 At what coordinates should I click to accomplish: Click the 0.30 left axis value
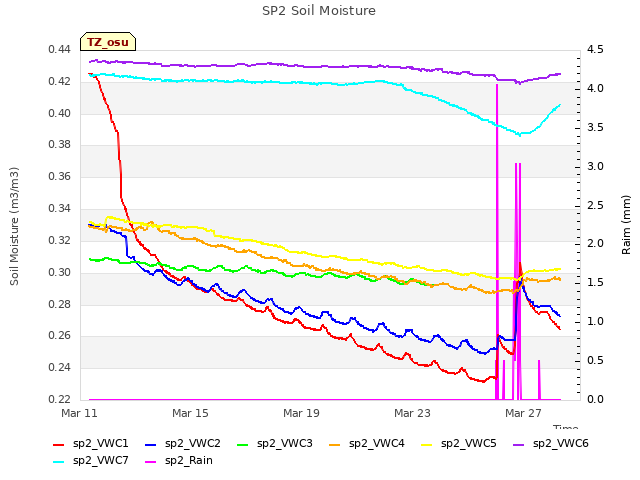(x=60, y=272)
